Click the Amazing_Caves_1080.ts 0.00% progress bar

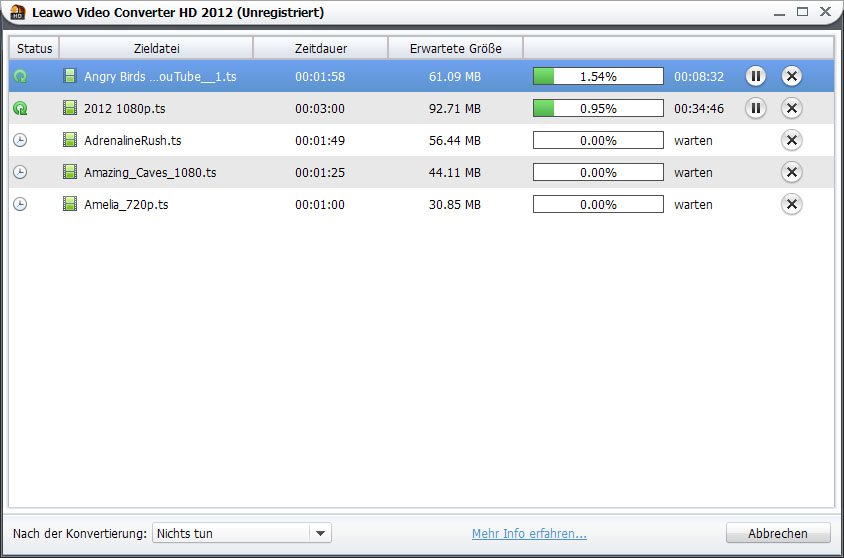(598, 172)
